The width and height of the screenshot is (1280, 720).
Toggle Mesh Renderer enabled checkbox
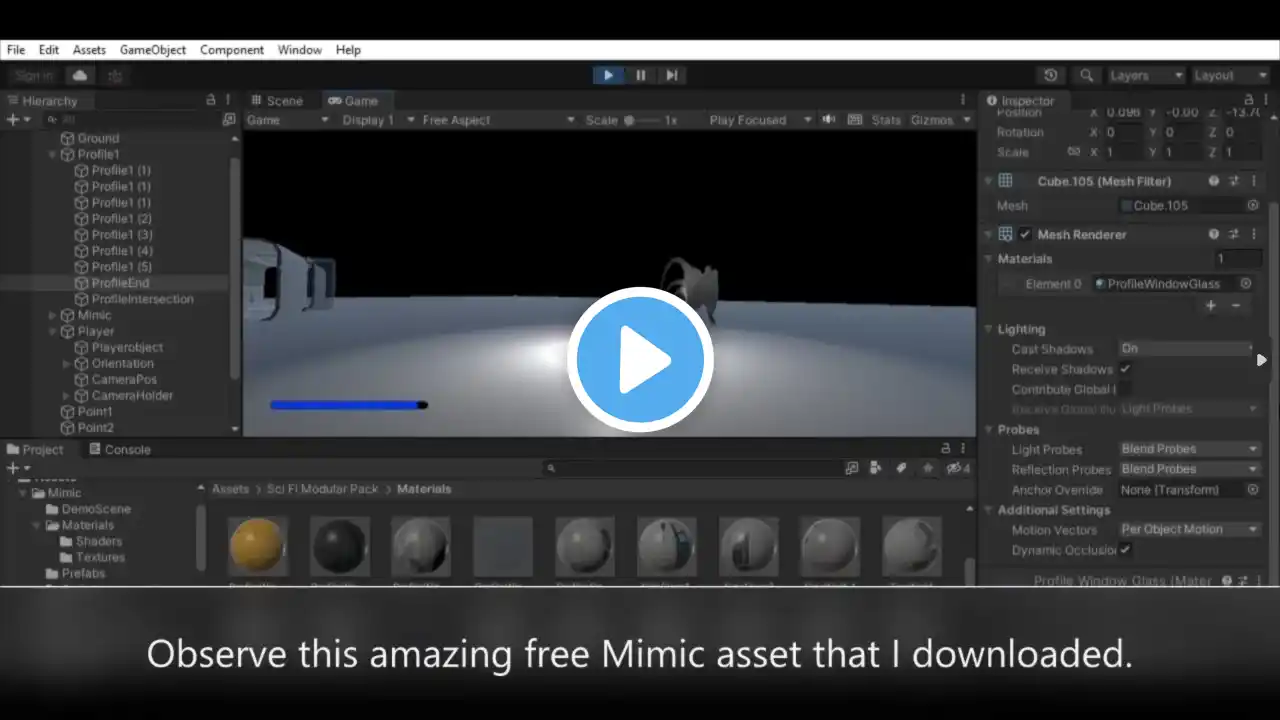(x=1025, y=234)
